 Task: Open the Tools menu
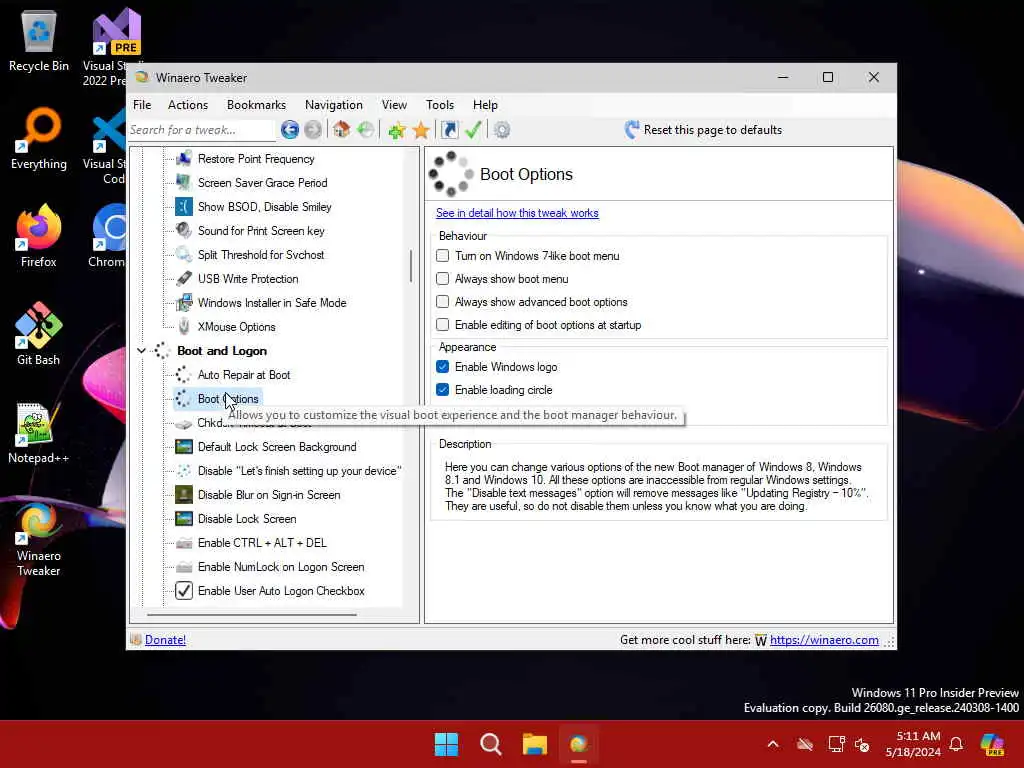[440, 104]
